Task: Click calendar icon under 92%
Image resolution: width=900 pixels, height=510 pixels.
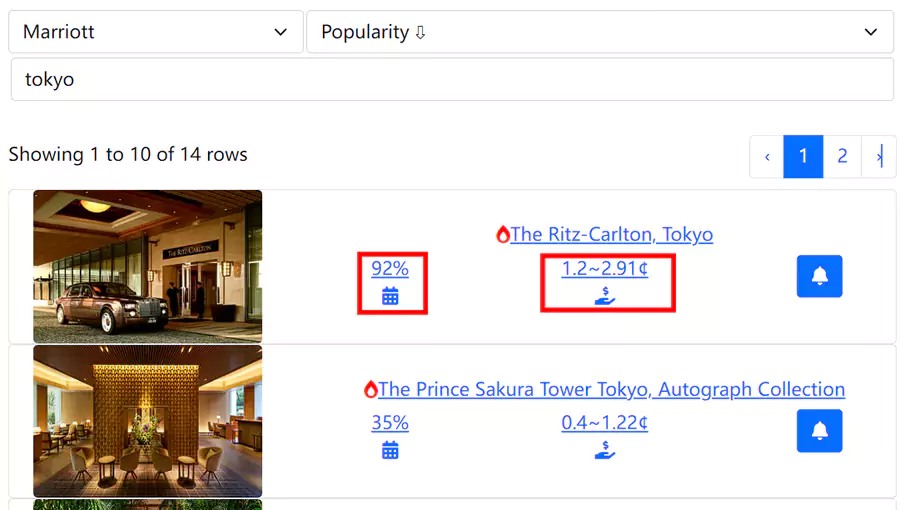Action: (390, 296)
